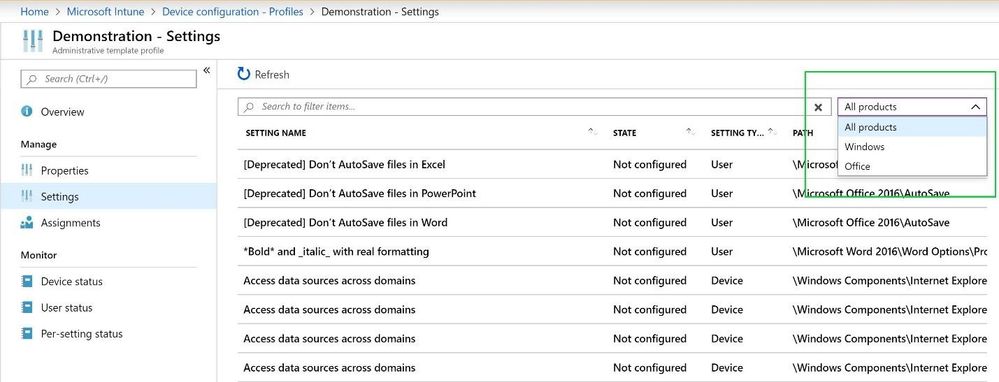Go to Microsoft Intune breadcrumb link

pos(105,11)
